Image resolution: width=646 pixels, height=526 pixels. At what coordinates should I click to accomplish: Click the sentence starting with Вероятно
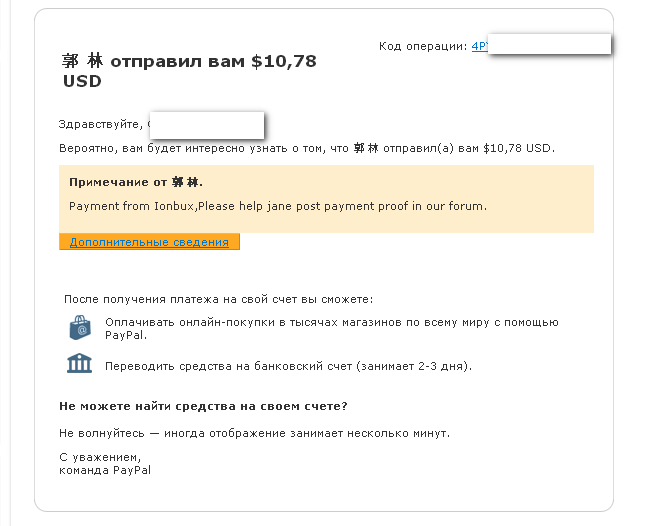click(x=307, y=148)
